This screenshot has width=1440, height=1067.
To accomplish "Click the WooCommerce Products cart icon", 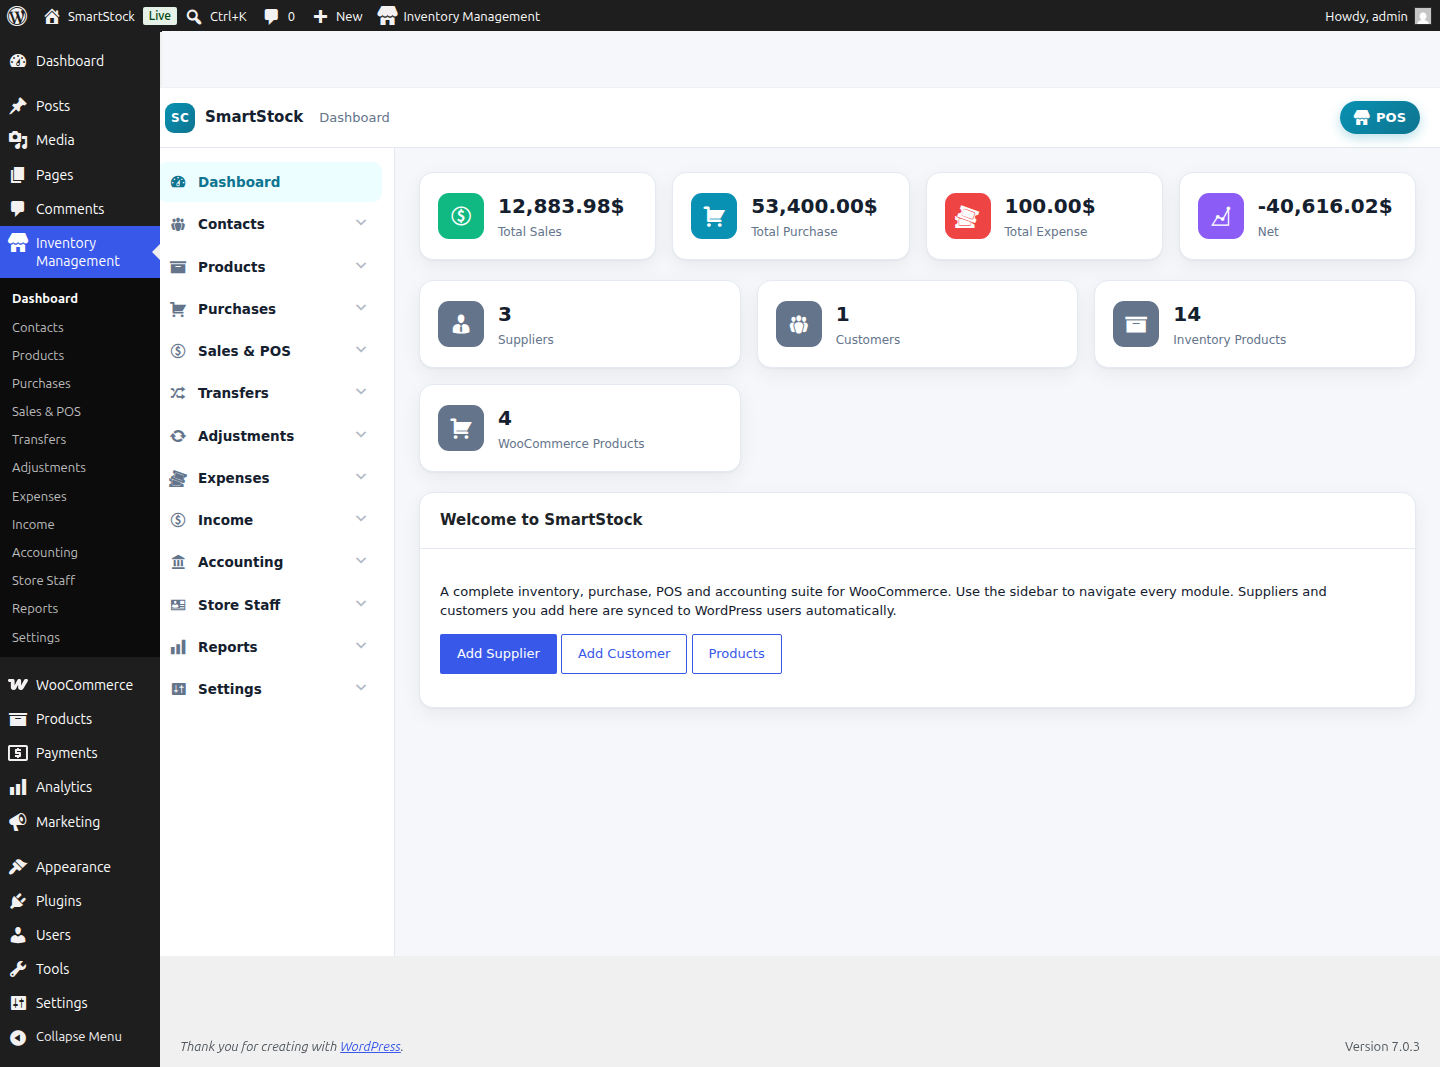I will click(461, 428).
